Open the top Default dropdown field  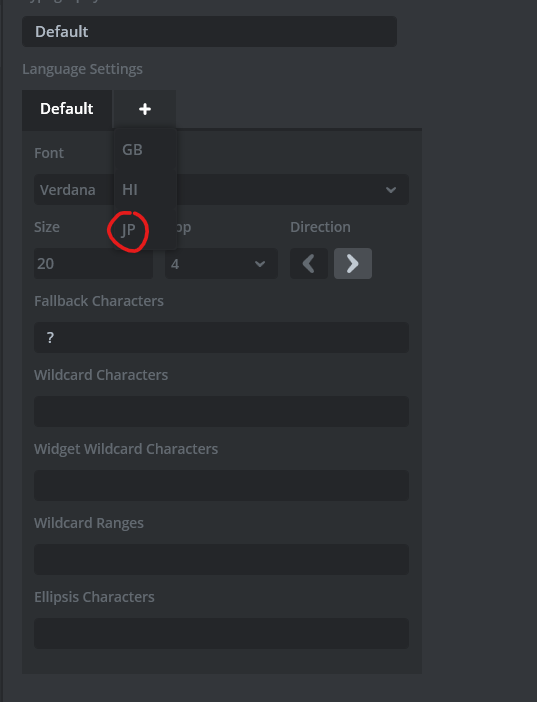(209, 32)
